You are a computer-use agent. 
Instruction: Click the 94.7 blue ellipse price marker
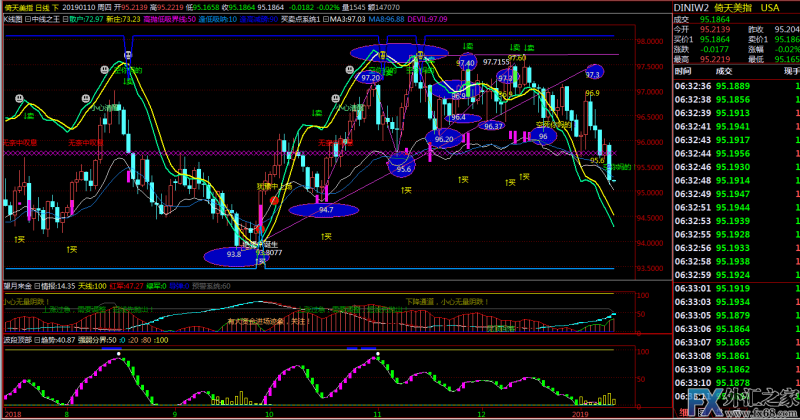326,210
